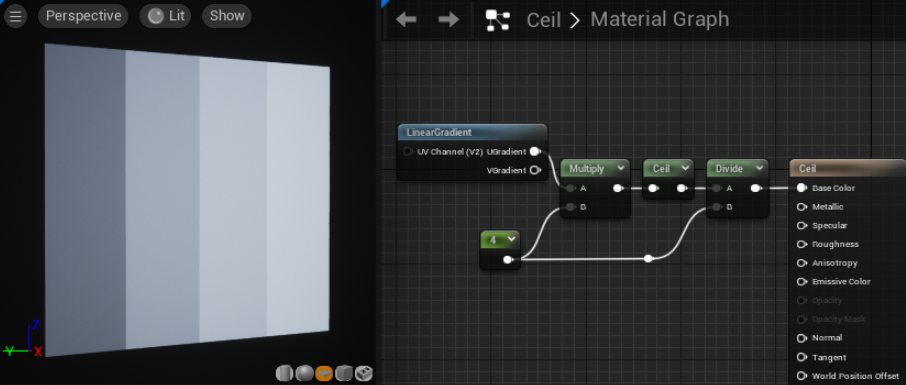Viewport: 906px width, 385px height.
Task: Click the Divide node output pin
Action: [x=755, y=188]
